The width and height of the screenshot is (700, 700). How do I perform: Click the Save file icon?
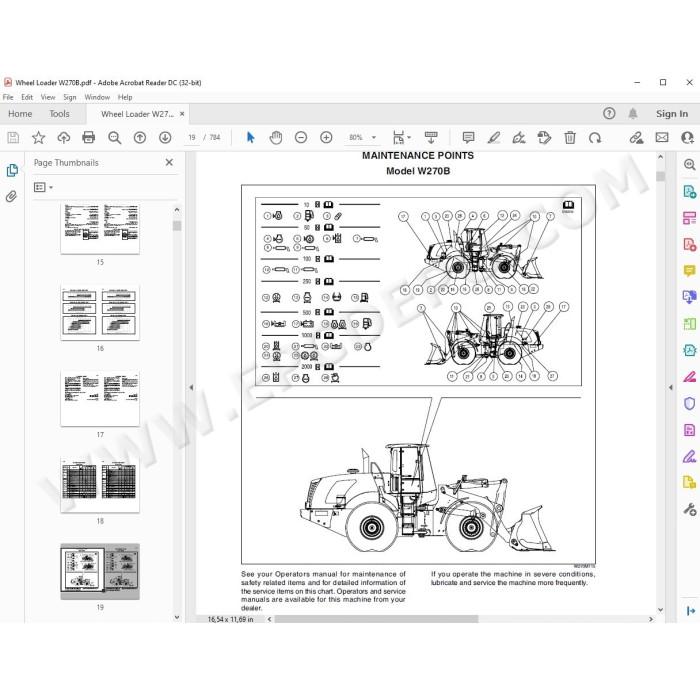click(x=13, y=138)
